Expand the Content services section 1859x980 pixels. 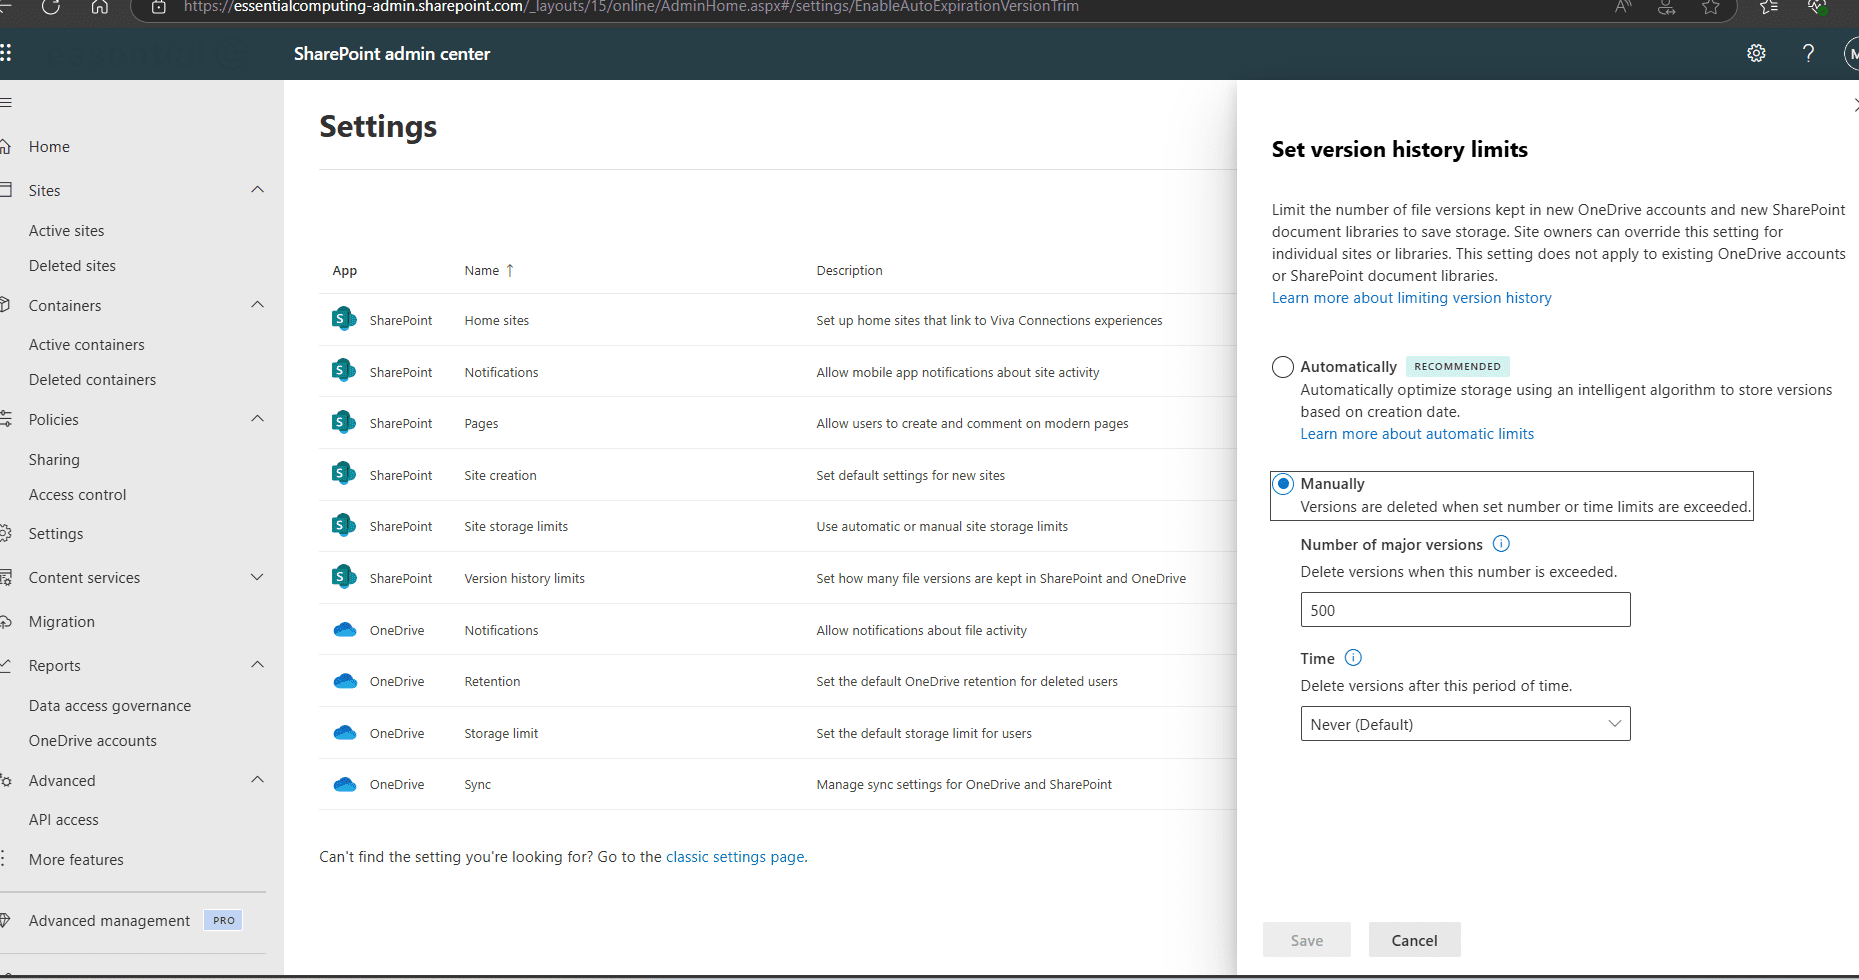[257, 577]
